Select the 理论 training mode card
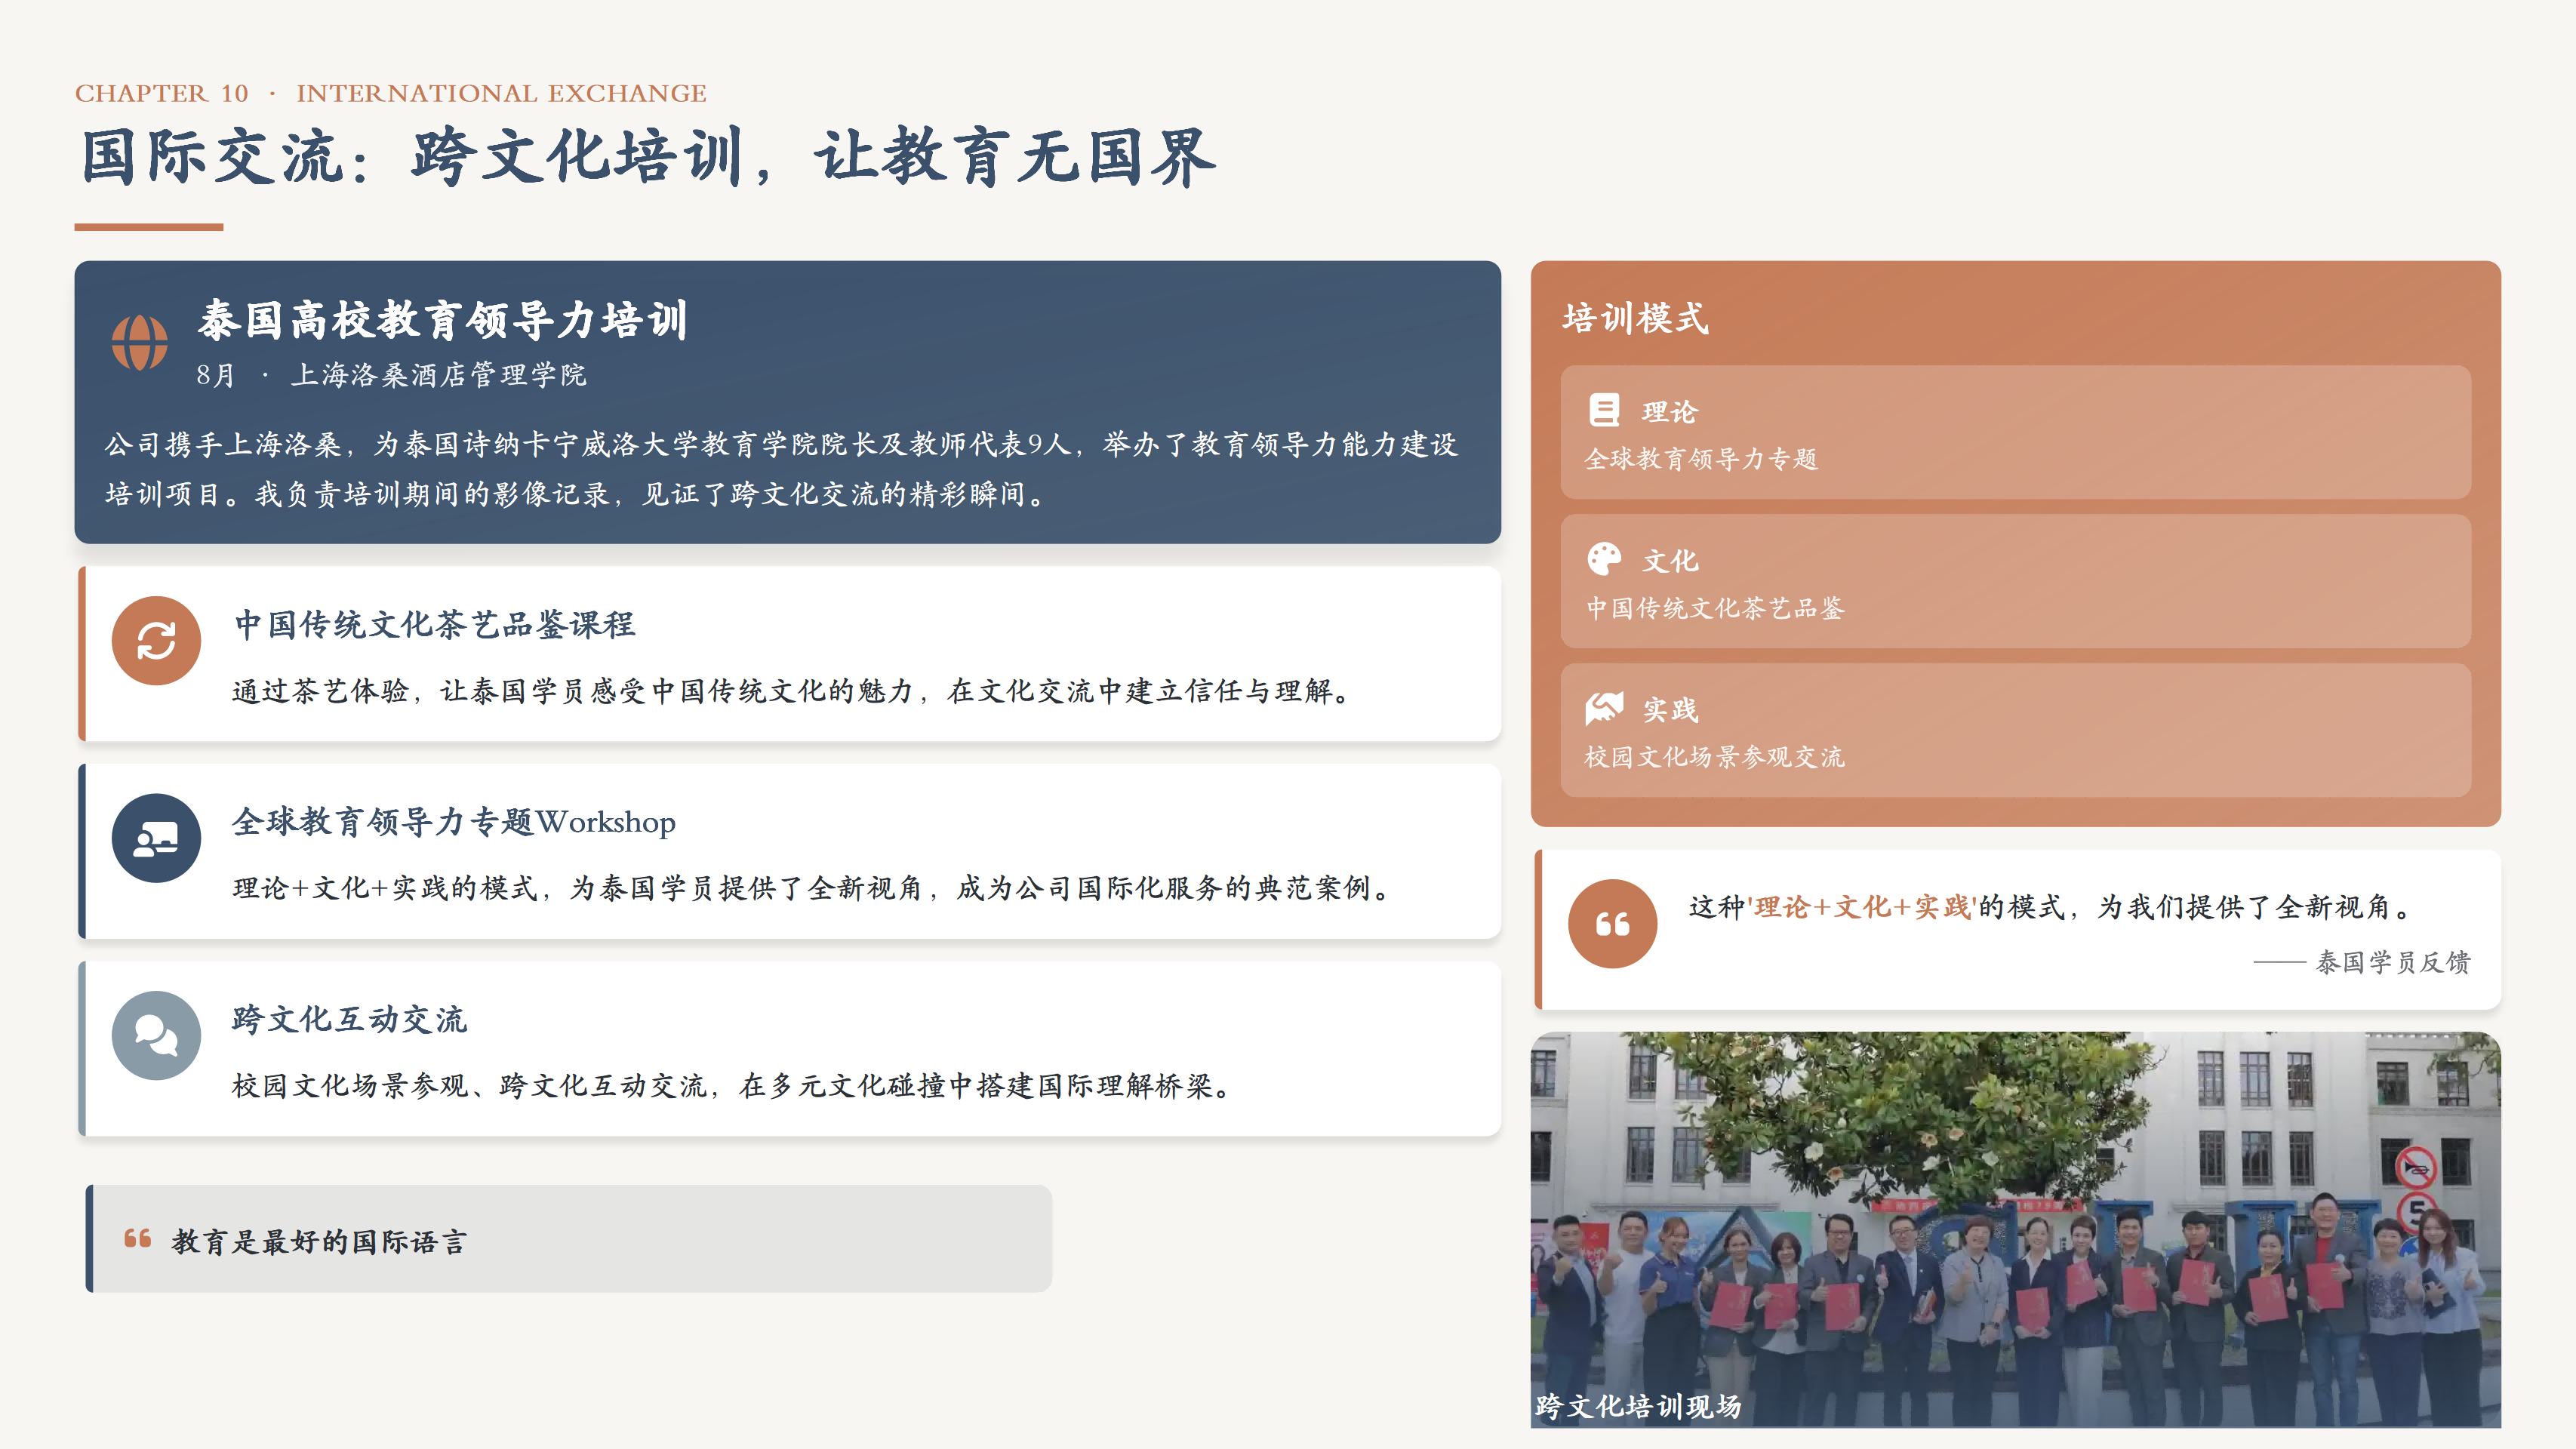 [x=2015, y=432]
